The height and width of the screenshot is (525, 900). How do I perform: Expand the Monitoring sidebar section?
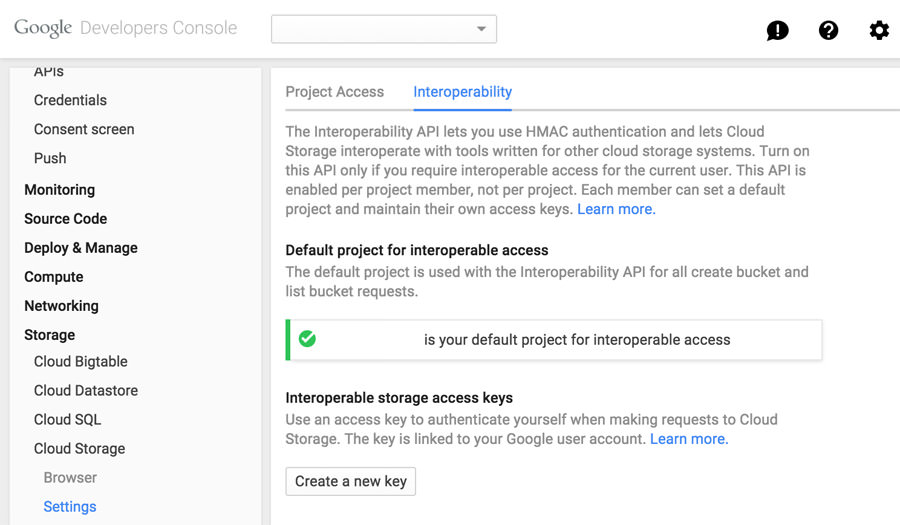(60, 190)
